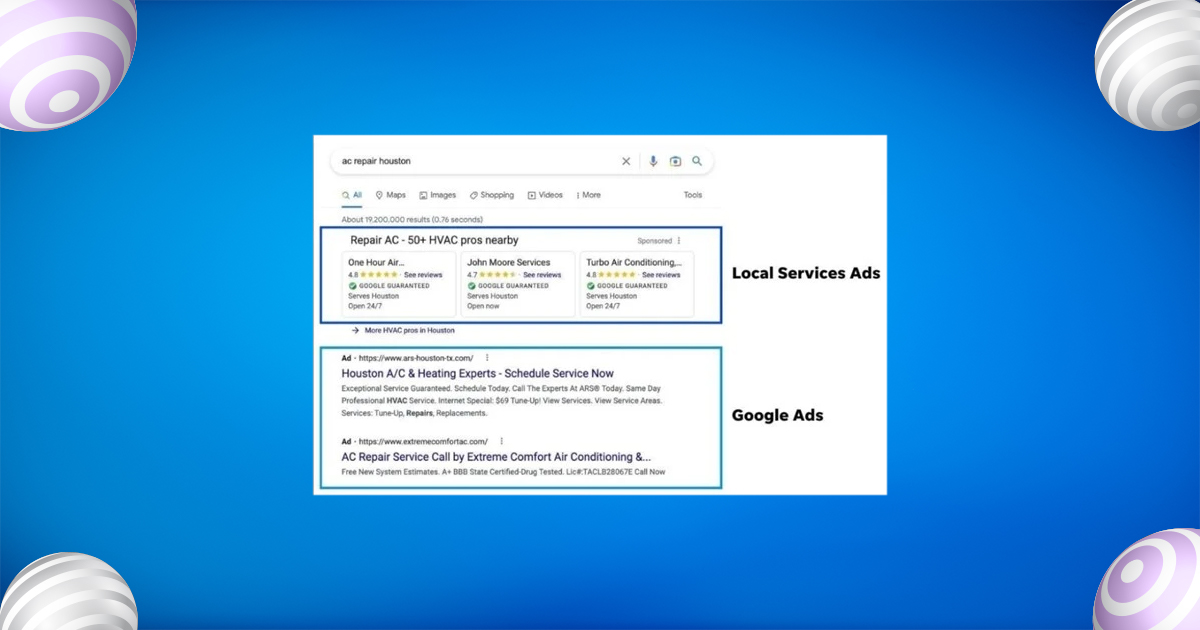Open the Turbo Air Conditioning listing

[634, 262]
